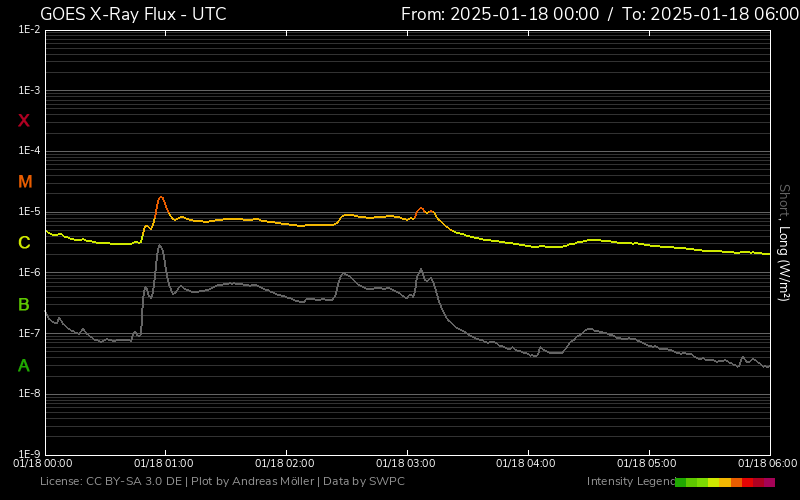
Task: Click the Plot by Andreas Möller credit
Action: click(x=253, y=481)
